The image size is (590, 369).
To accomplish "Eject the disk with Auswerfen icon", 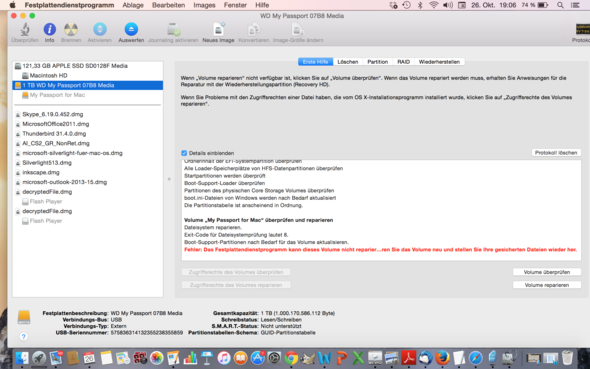I will click(131, 29).
